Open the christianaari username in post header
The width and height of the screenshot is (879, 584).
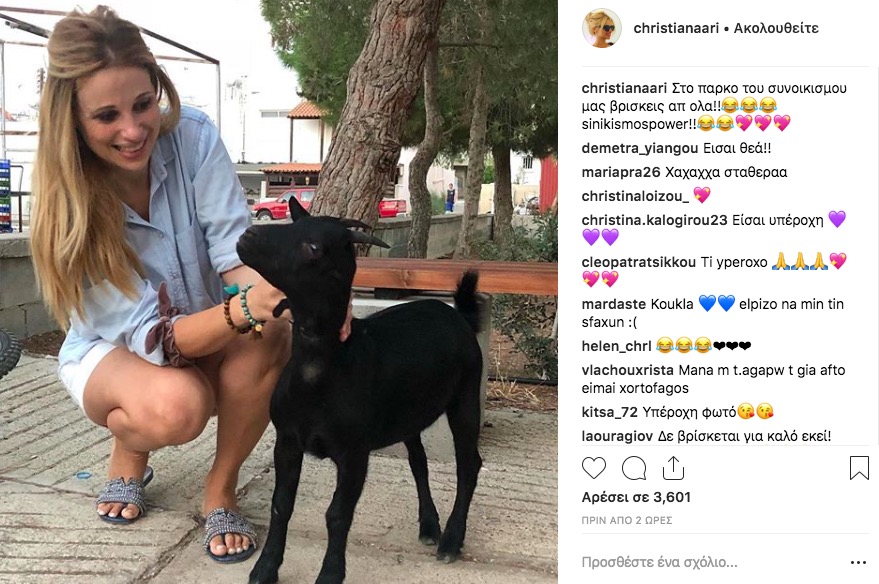(x=676, y=28)
